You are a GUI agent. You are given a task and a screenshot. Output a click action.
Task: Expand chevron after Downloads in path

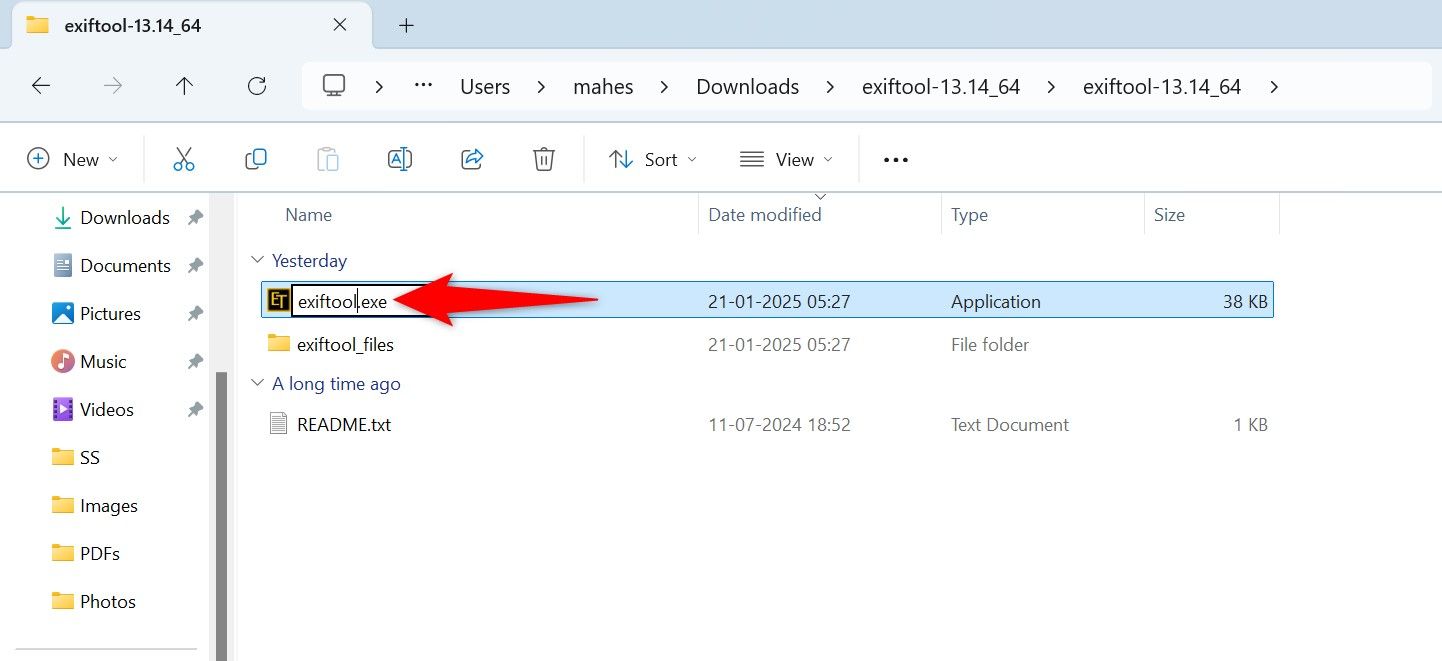point(830,87)
